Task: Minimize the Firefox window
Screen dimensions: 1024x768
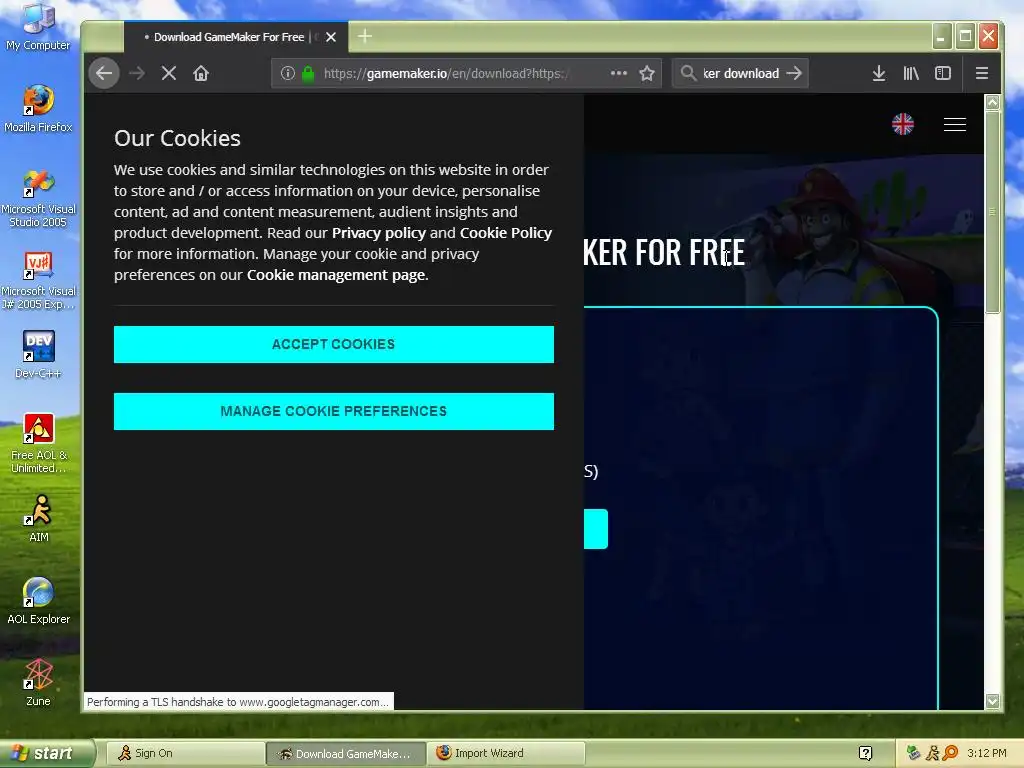Action: pos(941,37)
